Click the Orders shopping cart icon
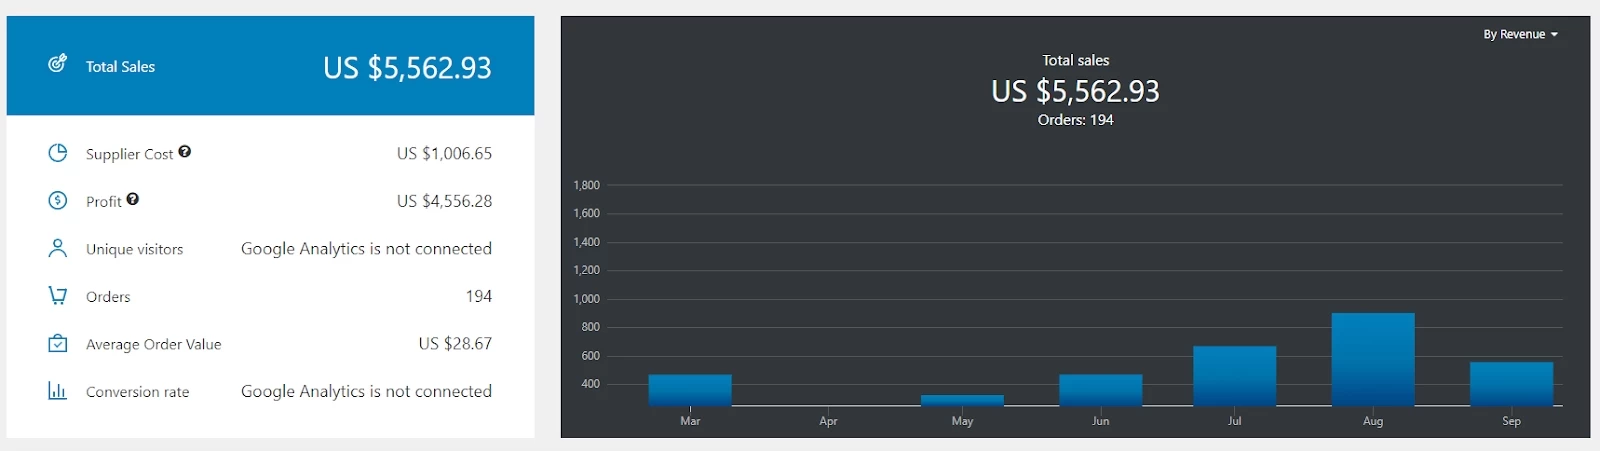Image resolution: width=1600 pixels, height=451 pixels. tap(58, 296)
